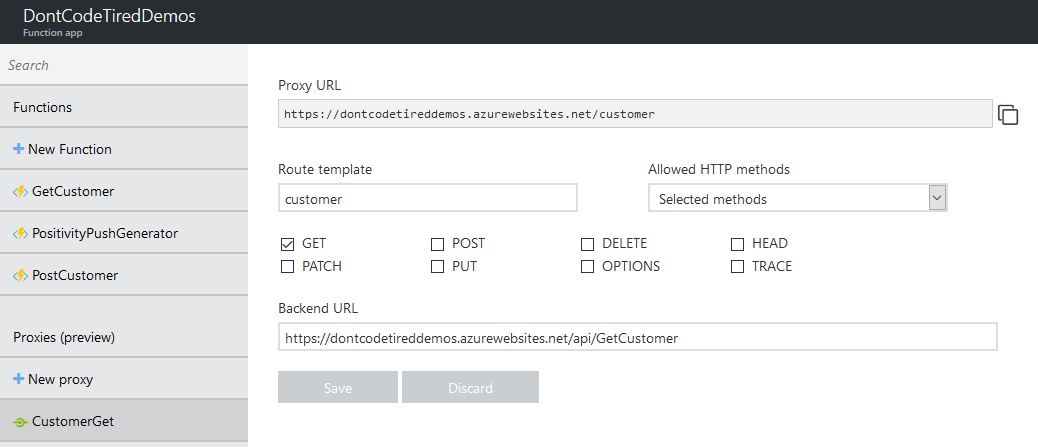The width and height of the screenshot is (1038, 447).
Task: Enable the PUT method checkbox
Action: tap(437, 267)
